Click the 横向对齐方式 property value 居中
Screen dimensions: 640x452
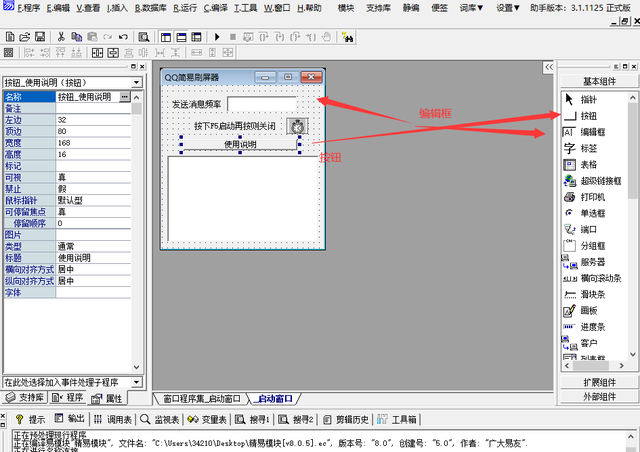93,269
